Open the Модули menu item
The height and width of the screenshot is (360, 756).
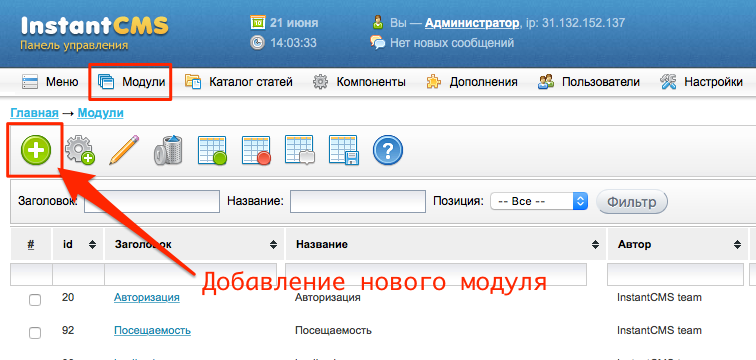(132, 82)
